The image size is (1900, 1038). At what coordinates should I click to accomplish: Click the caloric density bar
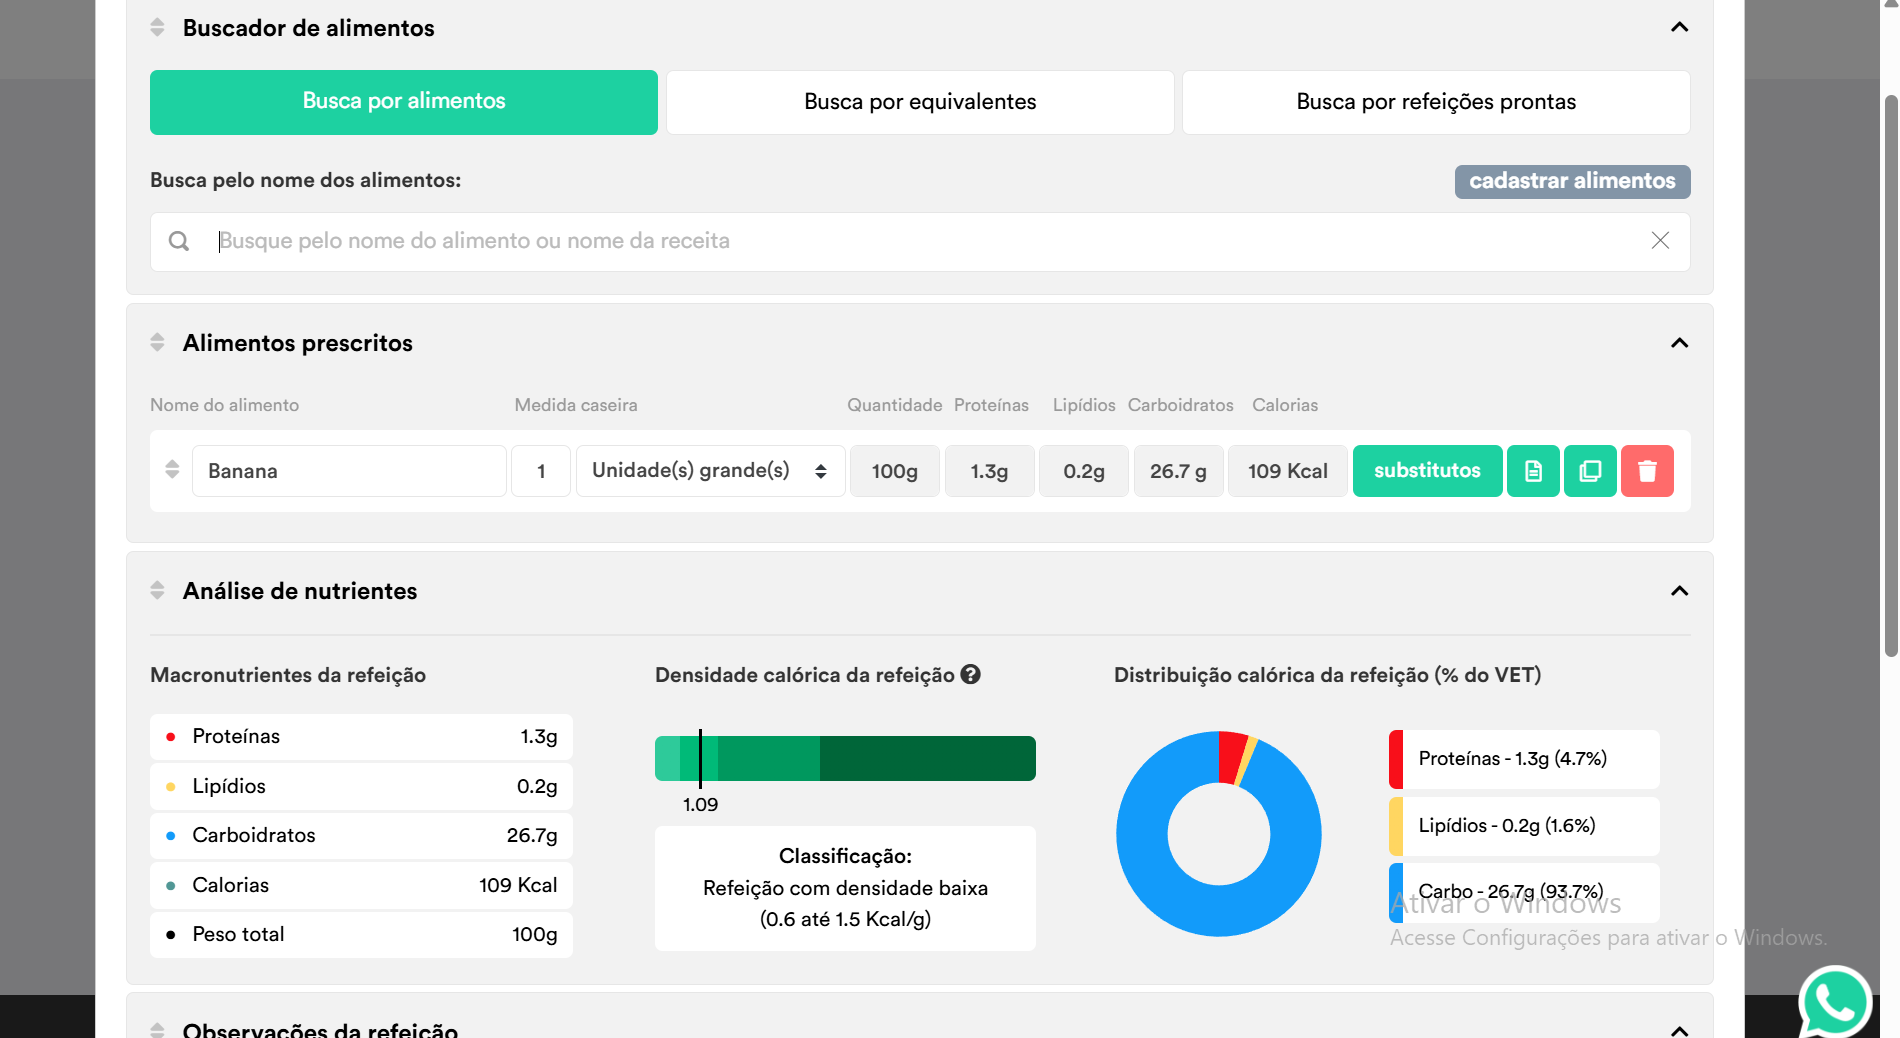[845, 758]
